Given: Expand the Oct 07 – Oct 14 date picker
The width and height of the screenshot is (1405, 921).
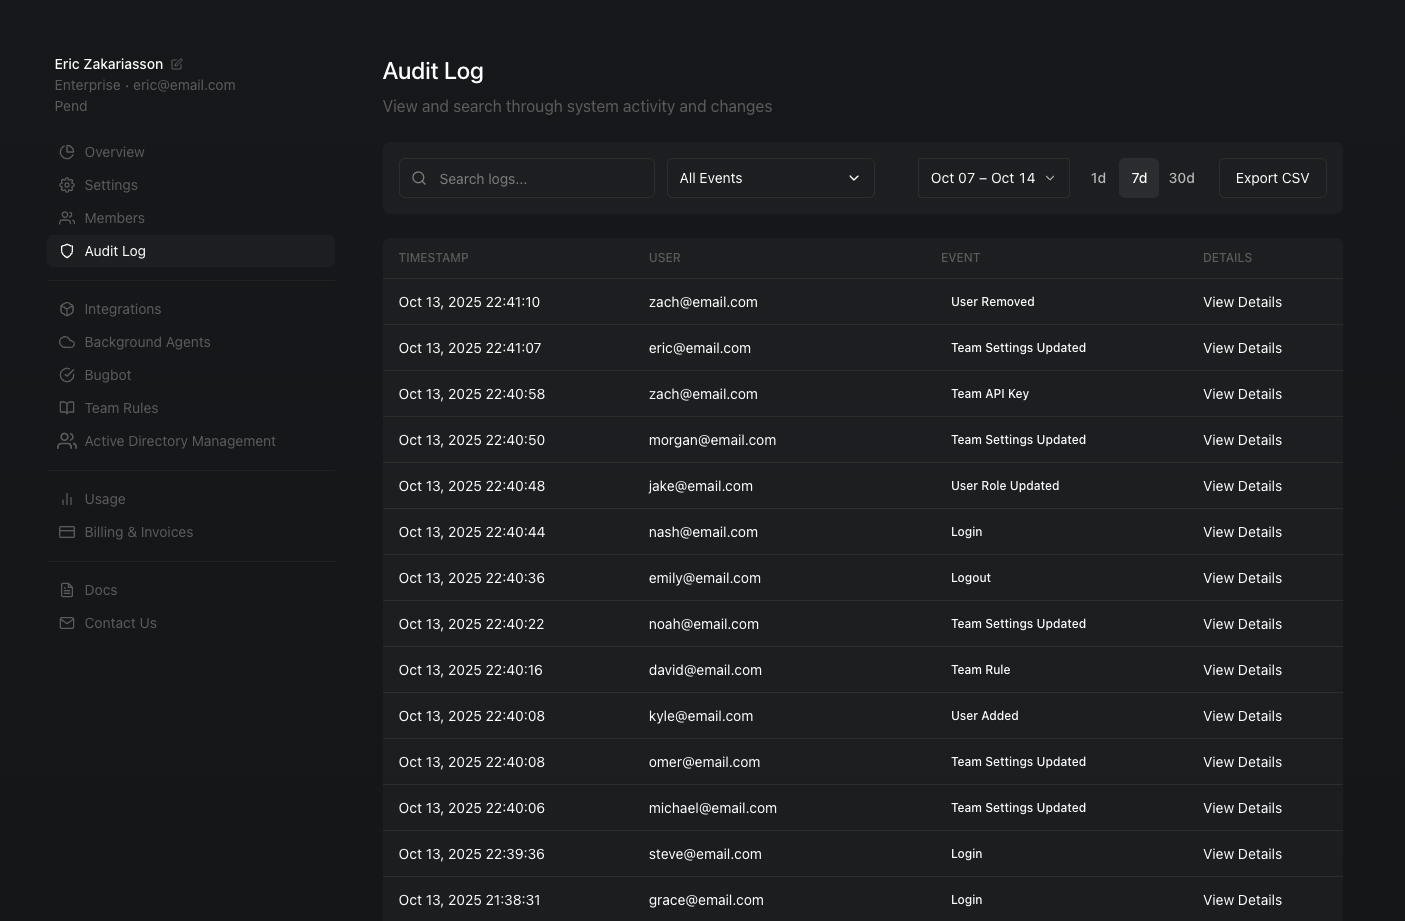Looking at the screenshot, I should click(993, 178).
